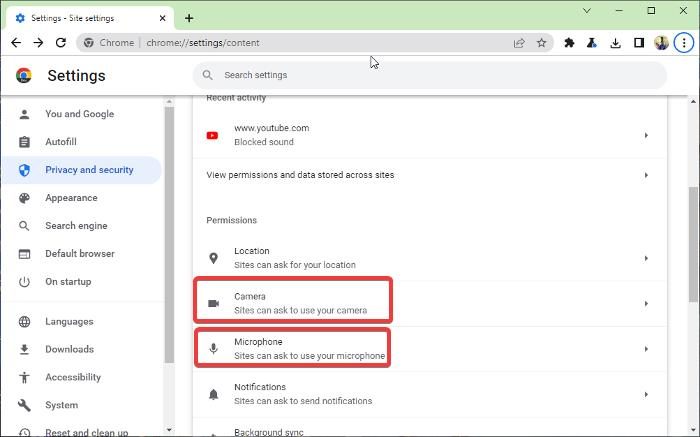Open tab search chevron in title bar
This screenshot has width=700, height=437.
click(587, 11)
